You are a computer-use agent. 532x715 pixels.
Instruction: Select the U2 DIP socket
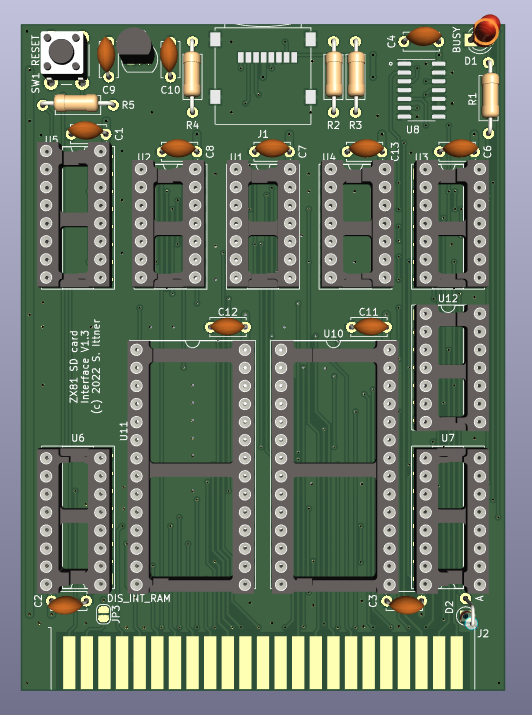click(169, 223)
